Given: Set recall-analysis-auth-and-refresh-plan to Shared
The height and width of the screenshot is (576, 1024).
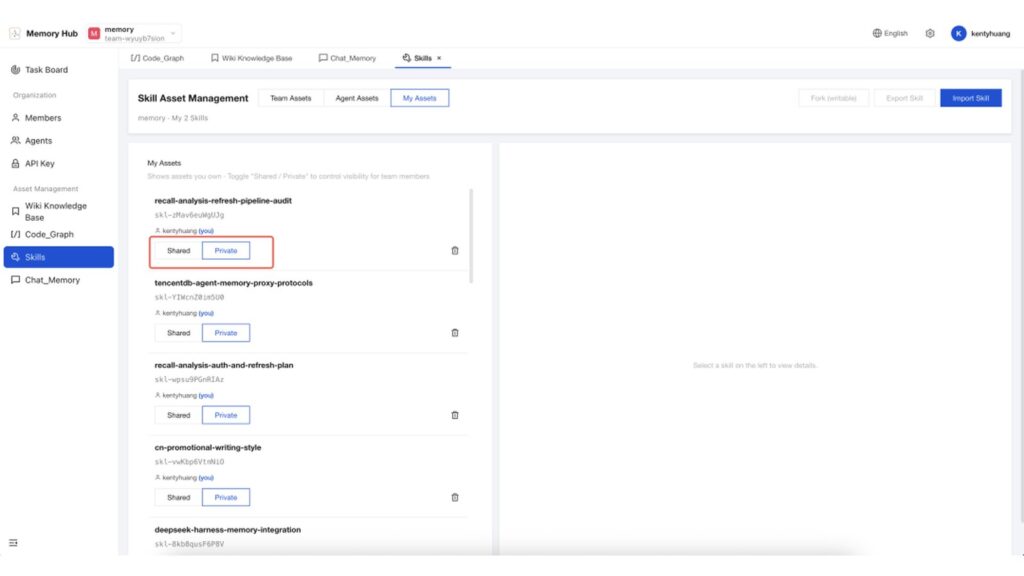Looking at the screenshot, I should (x=178, y=415).
